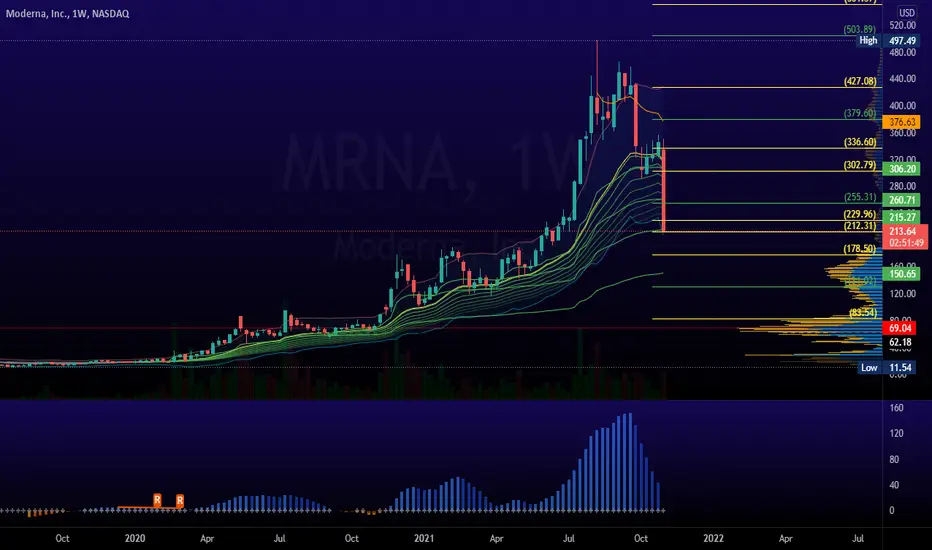Click the red 213.64 current price label
Screen dimensions: 932x550
[903, 231]
